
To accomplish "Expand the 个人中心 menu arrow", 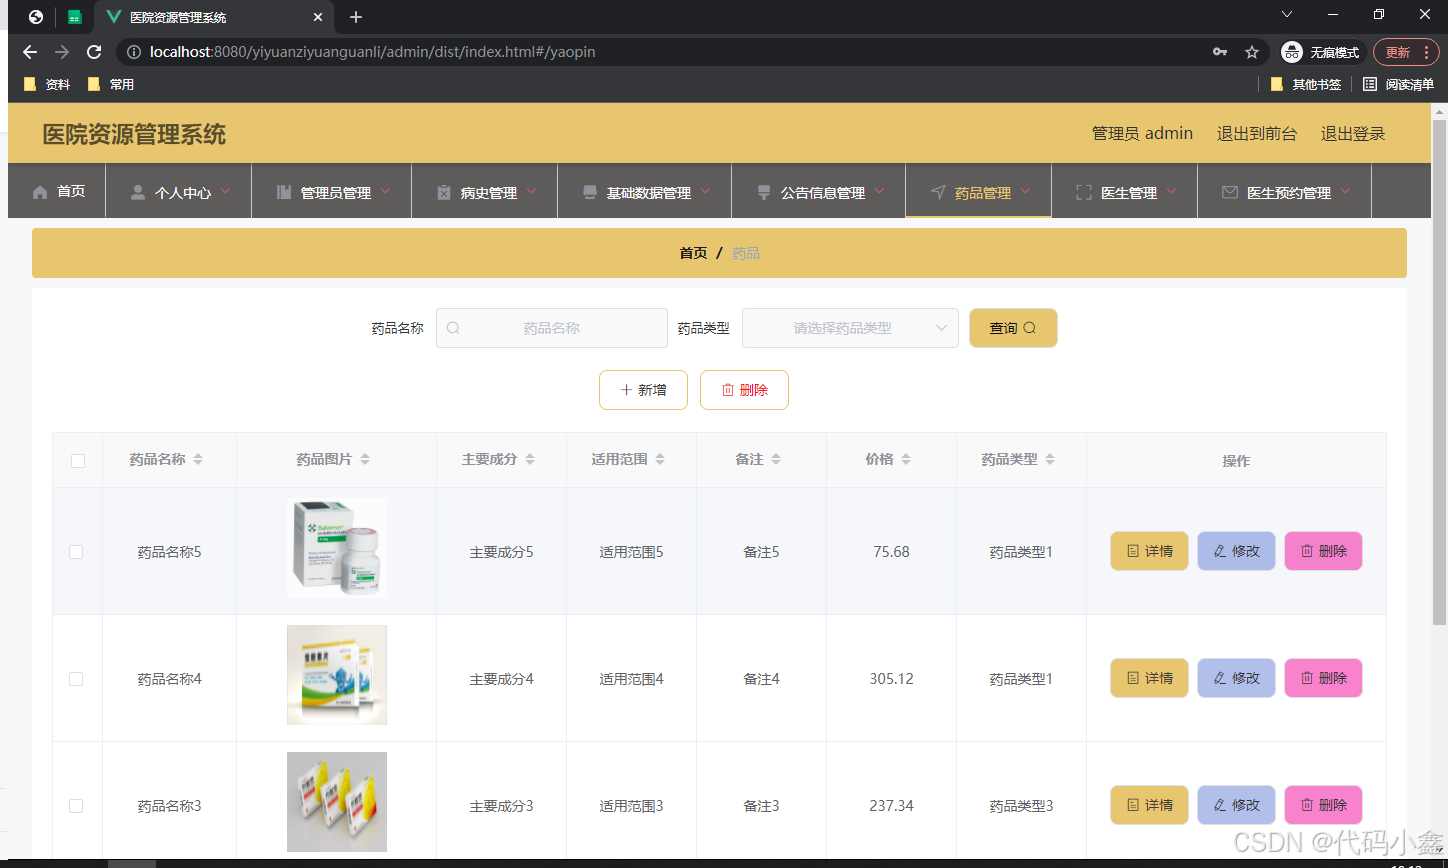I will (226, 191).
